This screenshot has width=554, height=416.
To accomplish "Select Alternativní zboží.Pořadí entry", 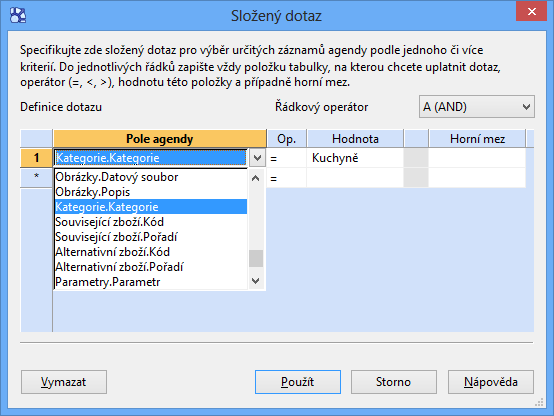I will 151,267.
